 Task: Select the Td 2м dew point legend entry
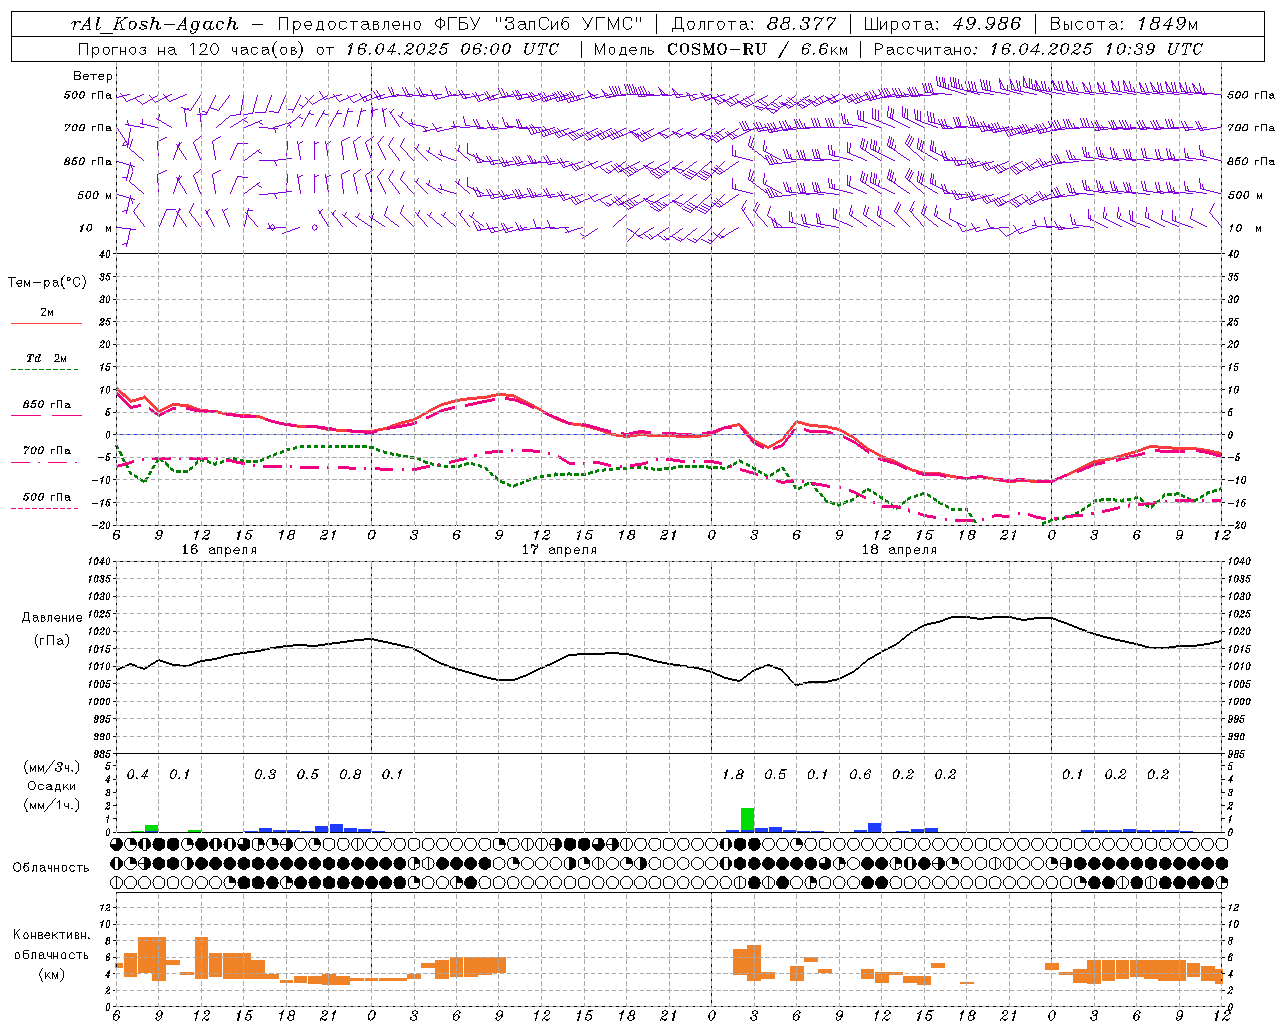[46, 358]
